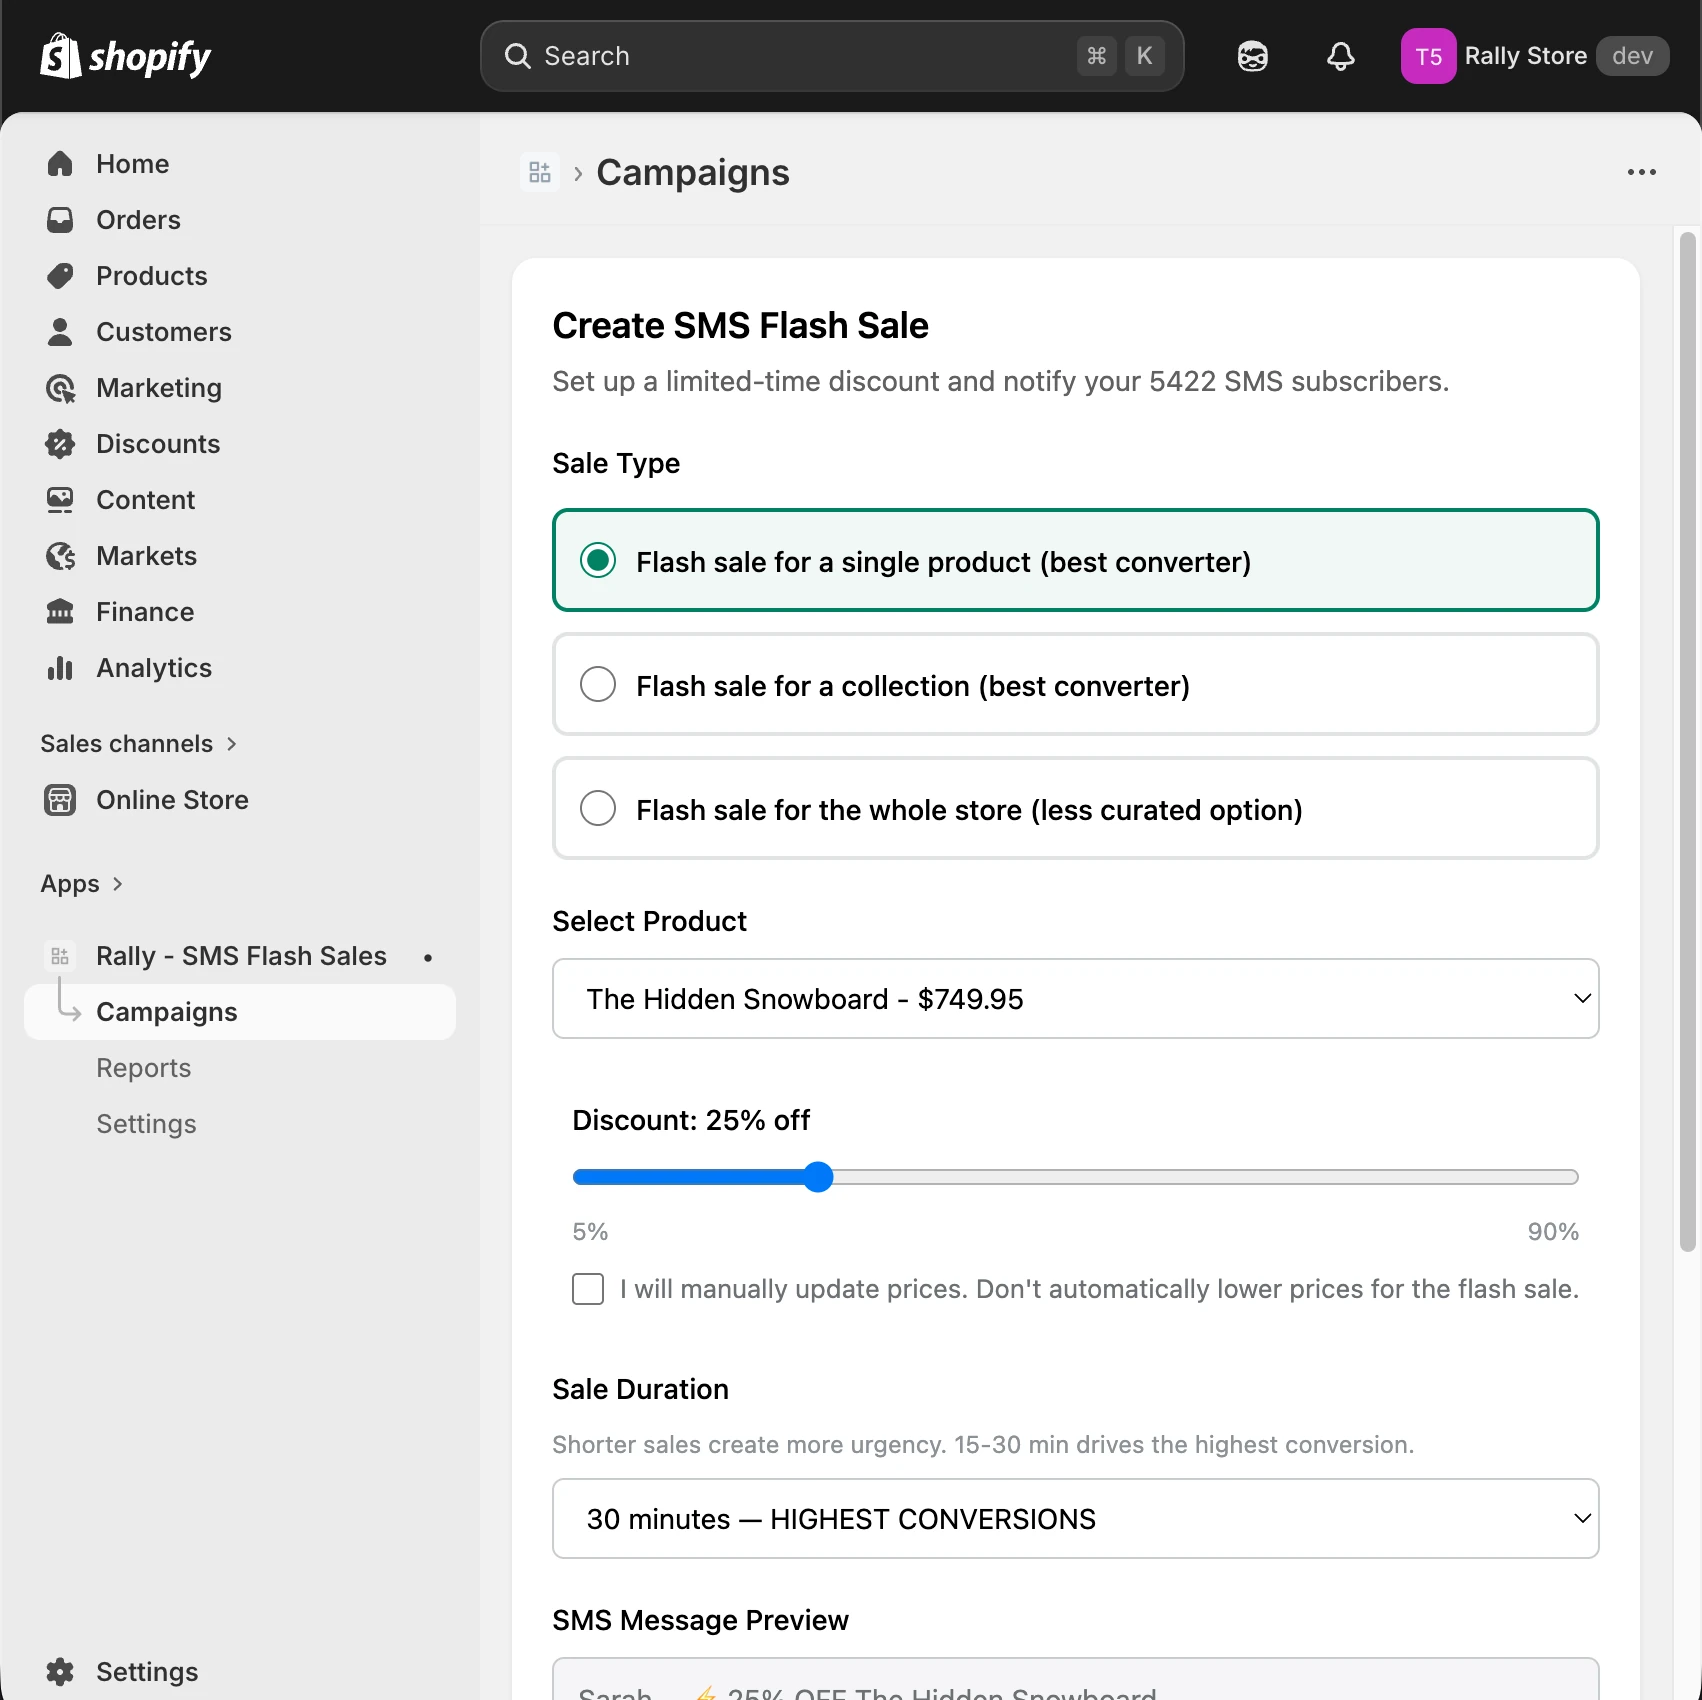The image size is (1702, 1700).
Task: Click the Home icon in the sidebar
Action: (60, 164)
